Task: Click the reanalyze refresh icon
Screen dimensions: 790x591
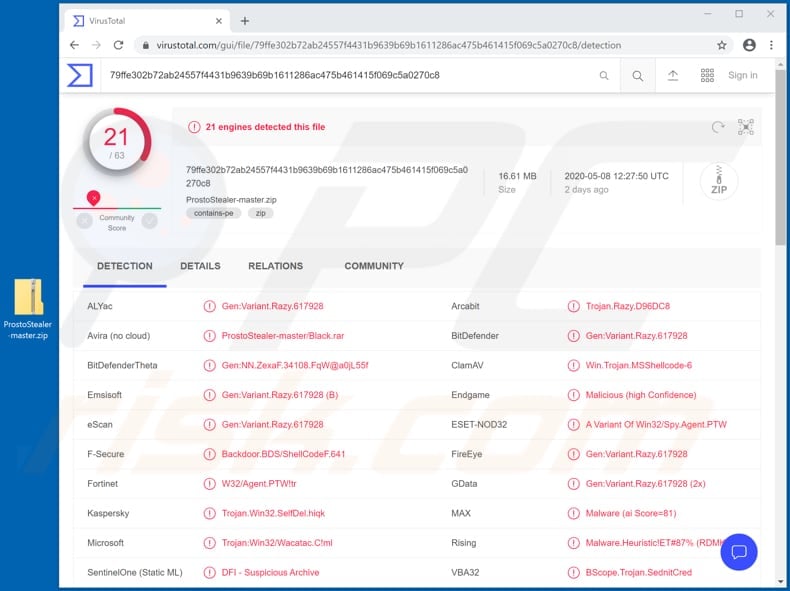Action: click(x=718, y=127)
